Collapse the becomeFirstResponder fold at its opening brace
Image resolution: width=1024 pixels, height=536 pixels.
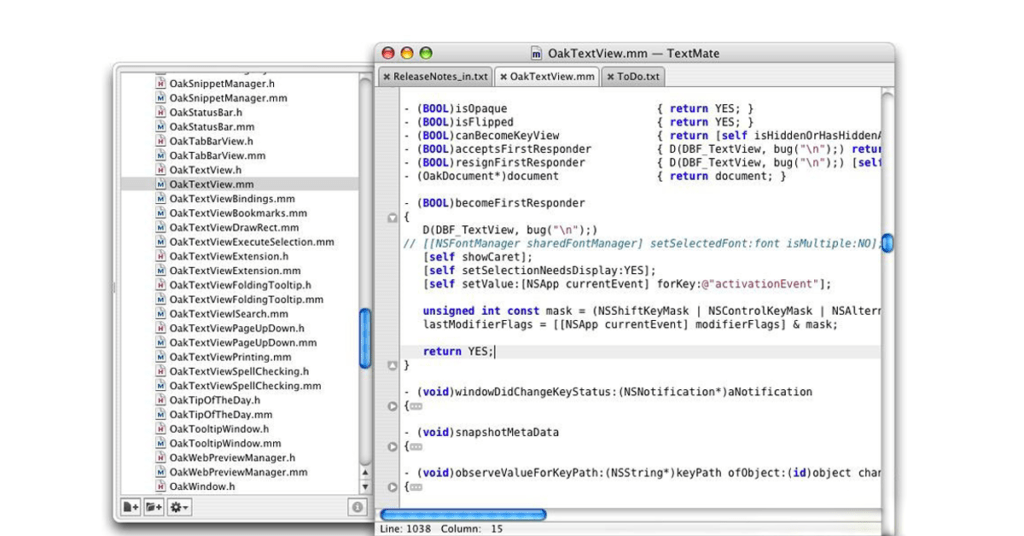(x=392, y=217)
